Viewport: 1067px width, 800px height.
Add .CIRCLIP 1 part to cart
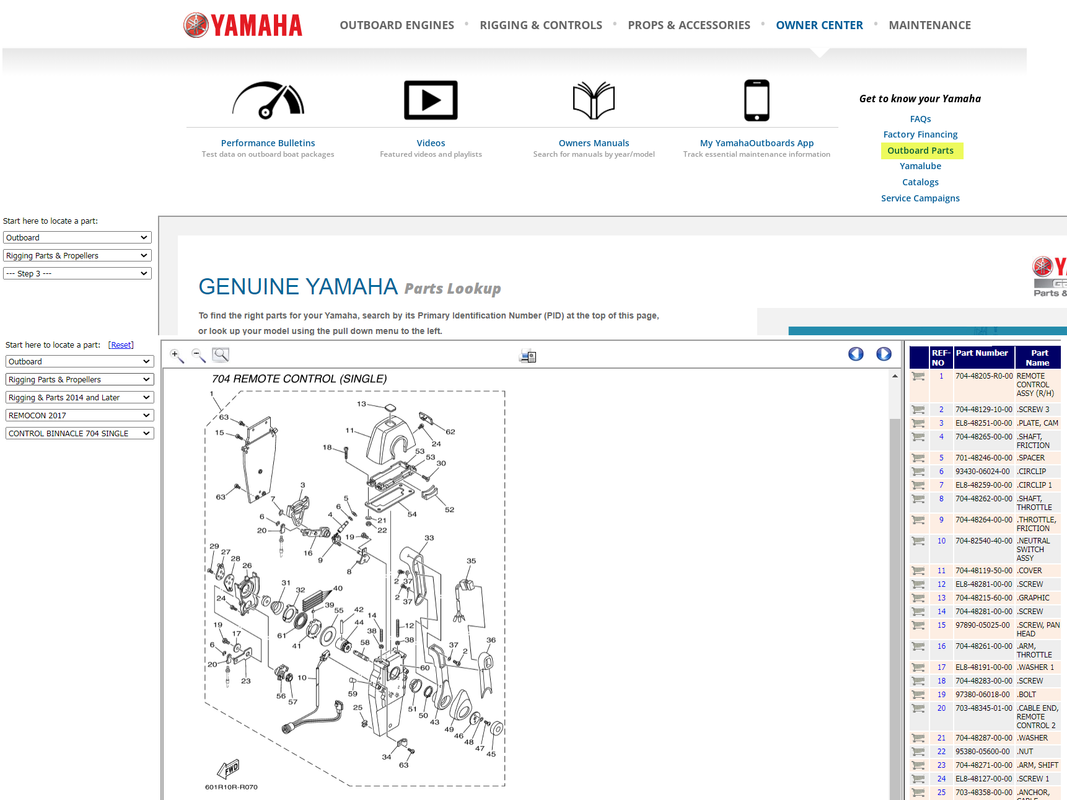coord(919,485)
